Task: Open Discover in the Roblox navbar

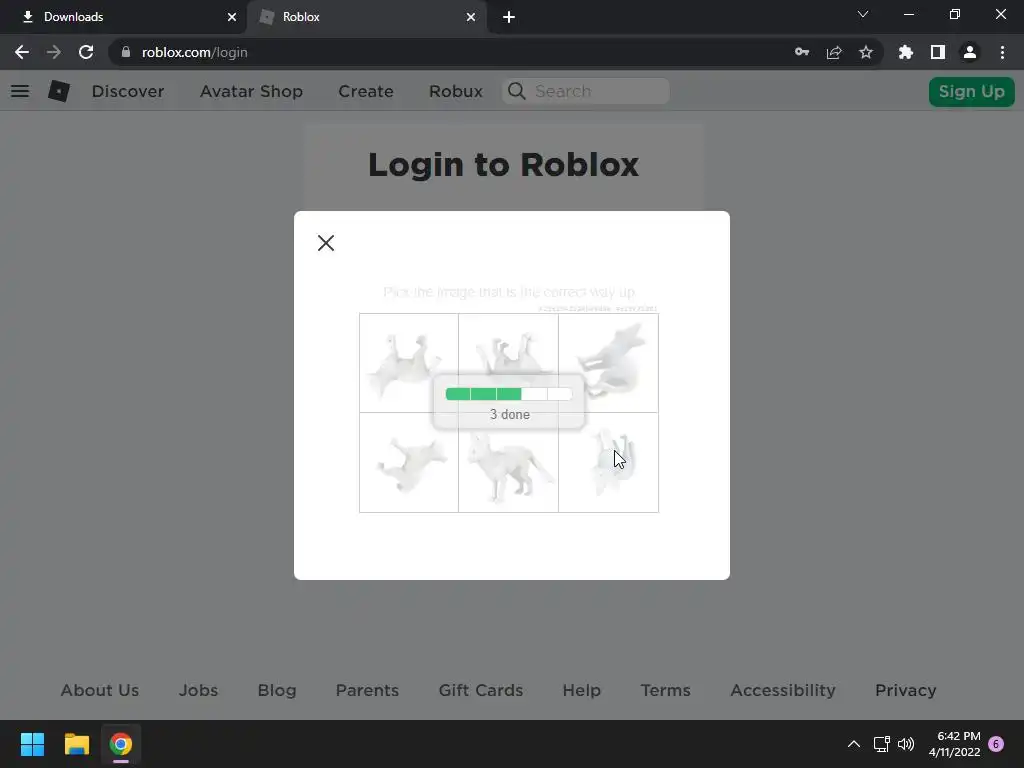Action: [x=128, y=91]
